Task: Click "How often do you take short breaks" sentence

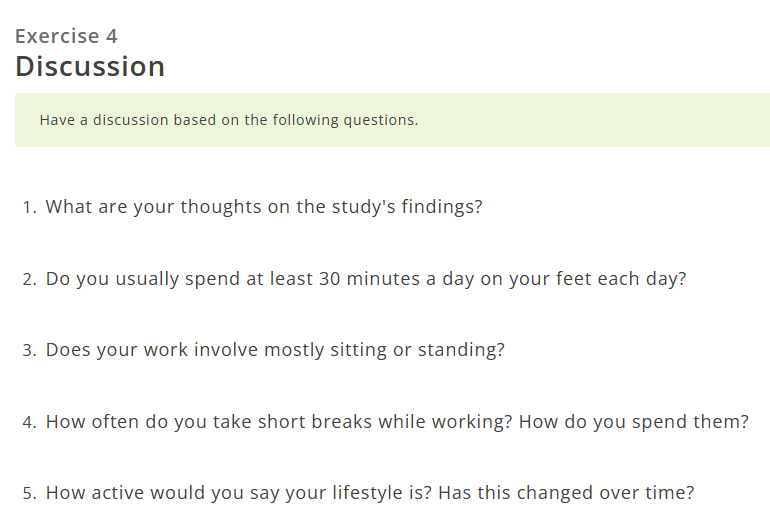Action: click(279, 422)
